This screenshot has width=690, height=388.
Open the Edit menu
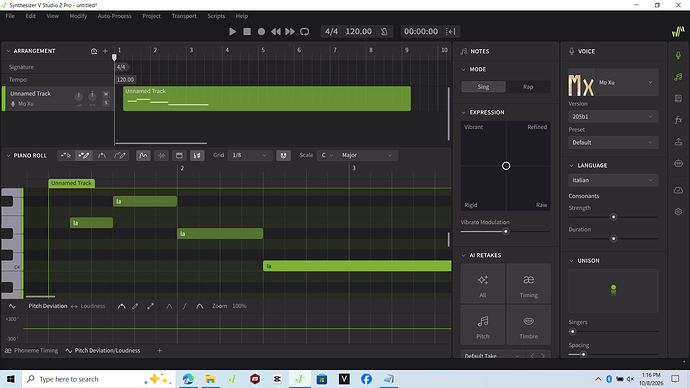coord(30,16)
